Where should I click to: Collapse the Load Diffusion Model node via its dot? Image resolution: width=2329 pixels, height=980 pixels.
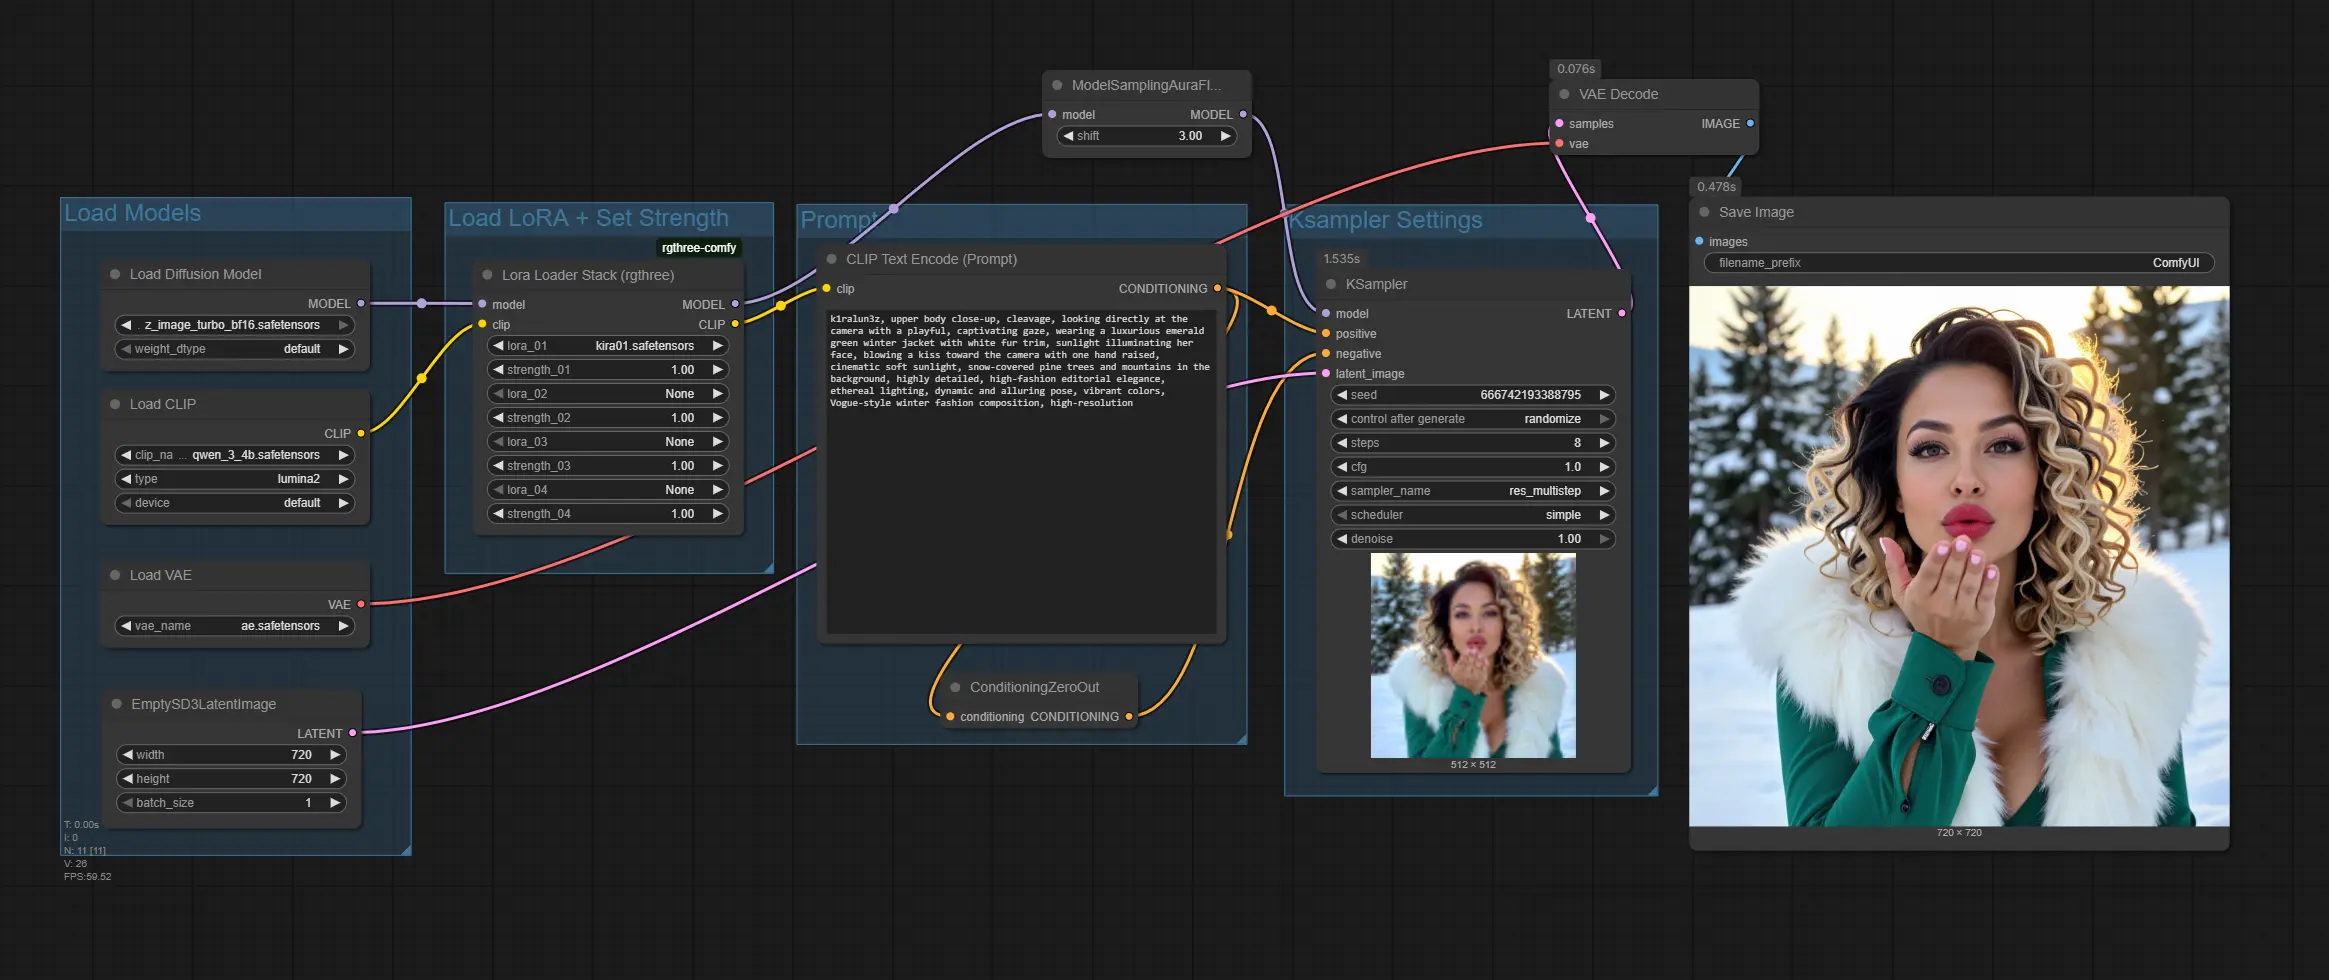click(x=115, y=274)
